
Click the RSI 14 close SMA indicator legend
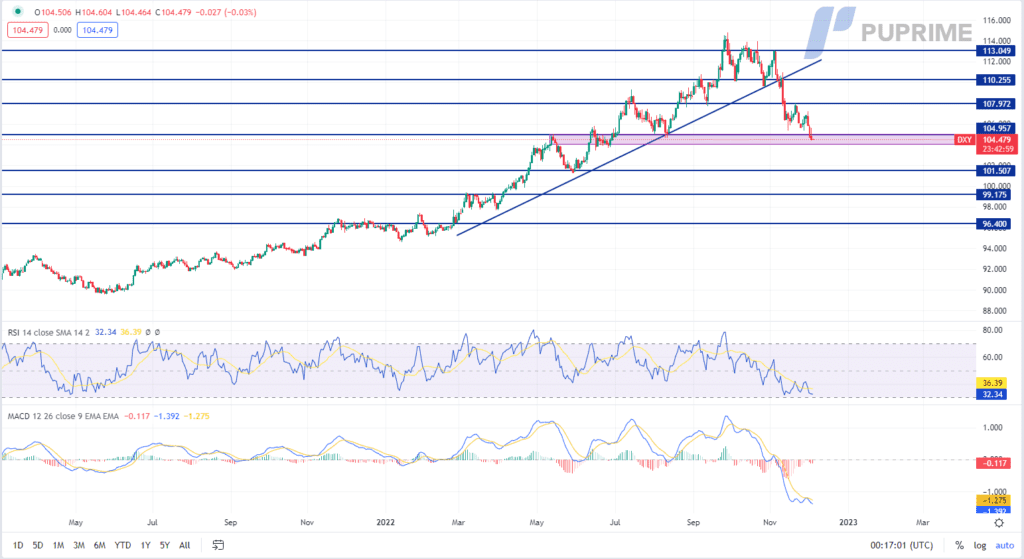(49, 332)
